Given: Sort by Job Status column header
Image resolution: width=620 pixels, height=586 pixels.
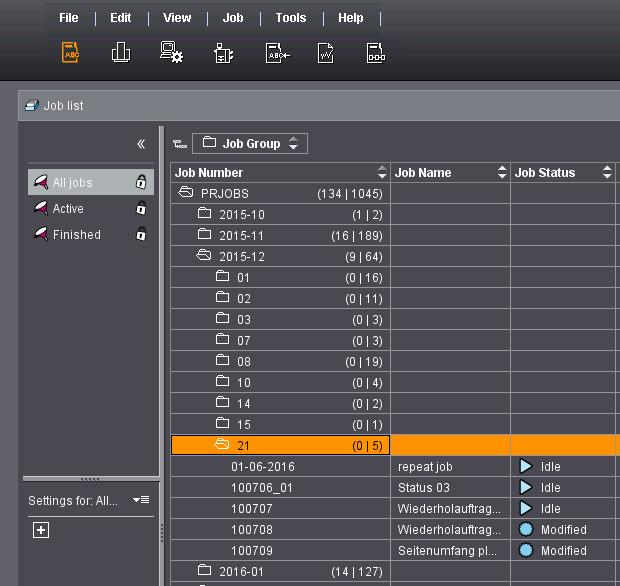Looking at the screenshot, I should tap(545, 173).
